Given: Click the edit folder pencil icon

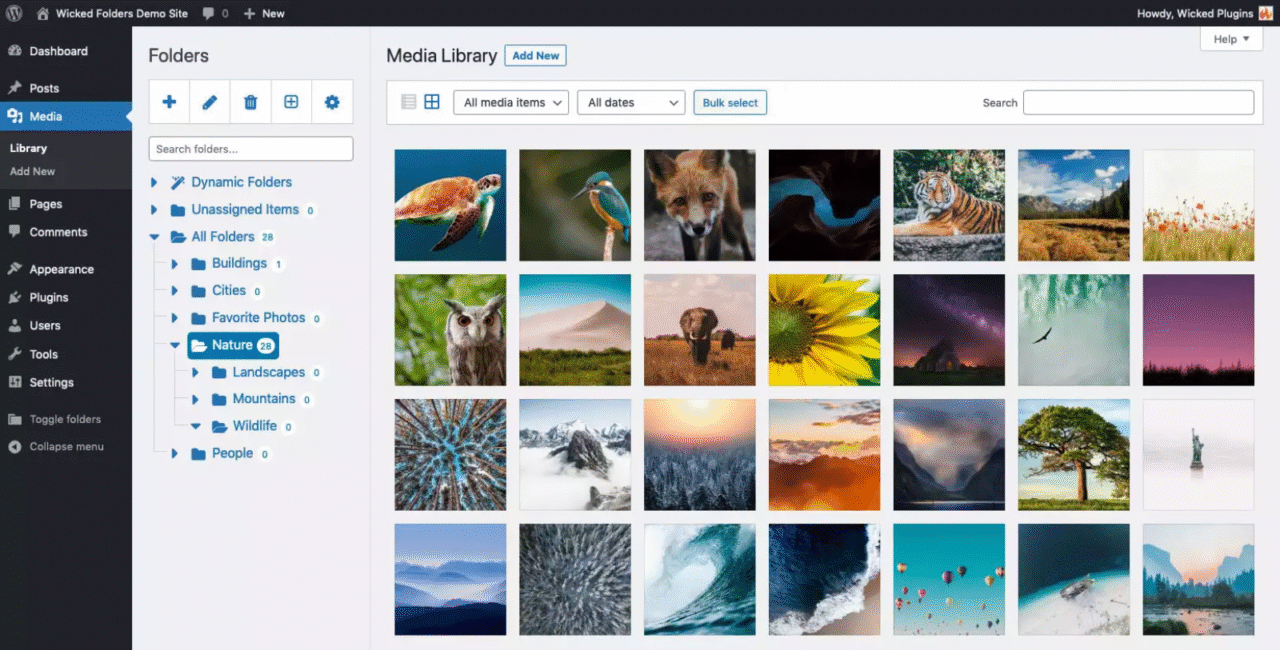Looking at the screenshot, I should tap(210, 102).
